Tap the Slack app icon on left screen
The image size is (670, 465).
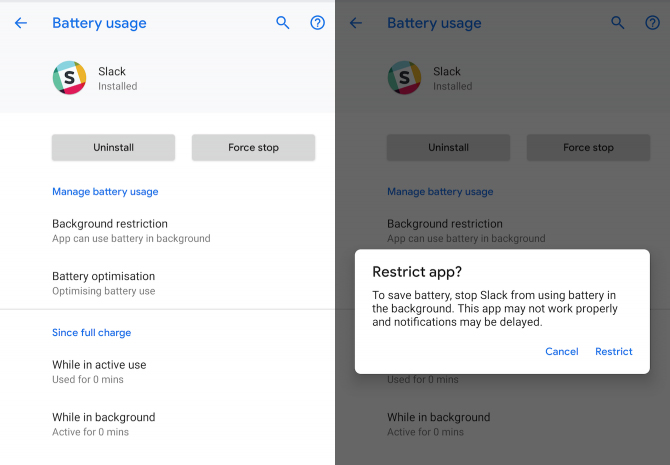(x=69, y=77)
